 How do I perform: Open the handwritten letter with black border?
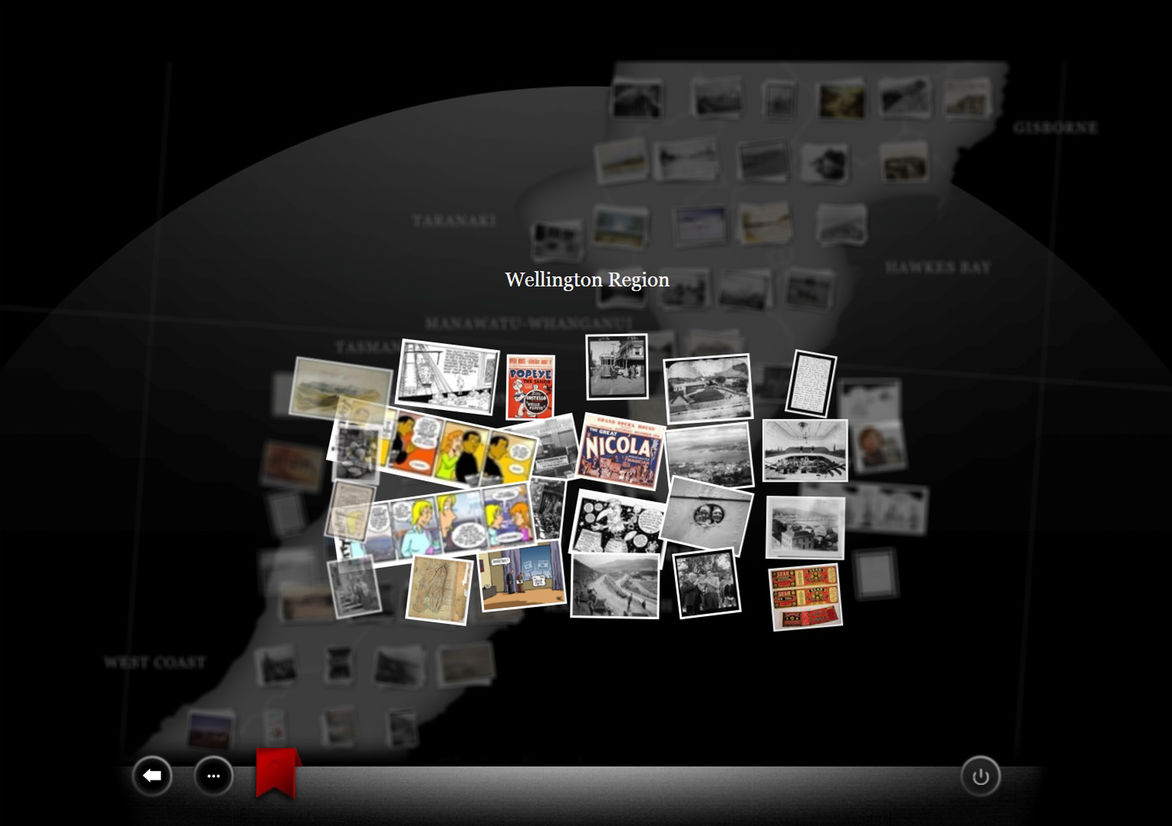810,382
